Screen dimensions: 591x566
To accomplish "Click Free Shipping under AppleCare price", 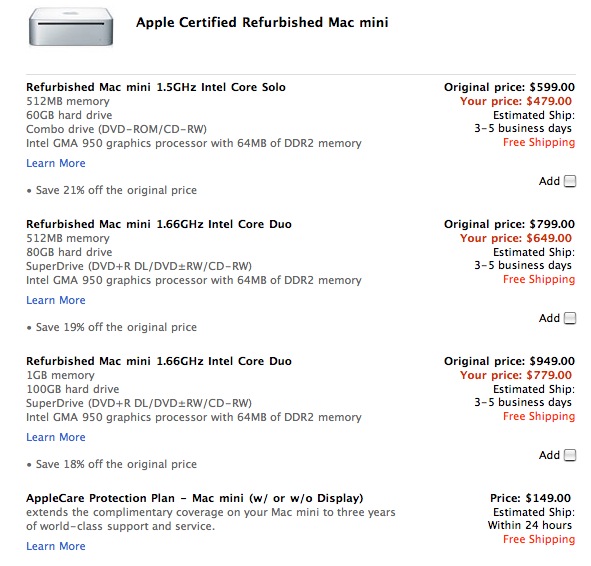I will coord(539,539).
